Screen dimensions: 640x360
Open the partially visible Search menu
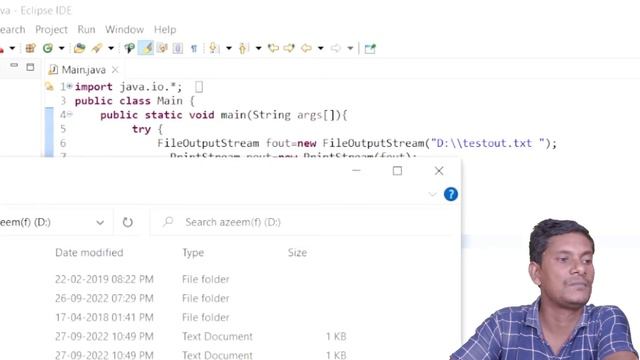(x=12, y=30)
